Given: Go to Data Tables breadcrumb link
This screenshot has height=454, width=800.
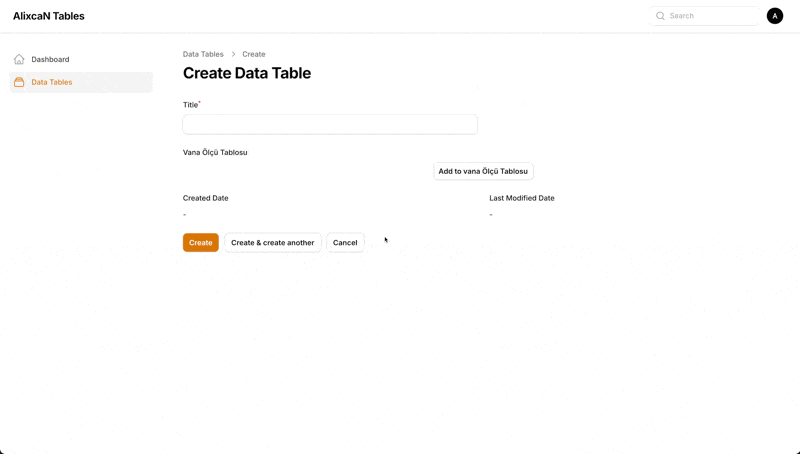Looking at the screenshot, I should point(203,54).
